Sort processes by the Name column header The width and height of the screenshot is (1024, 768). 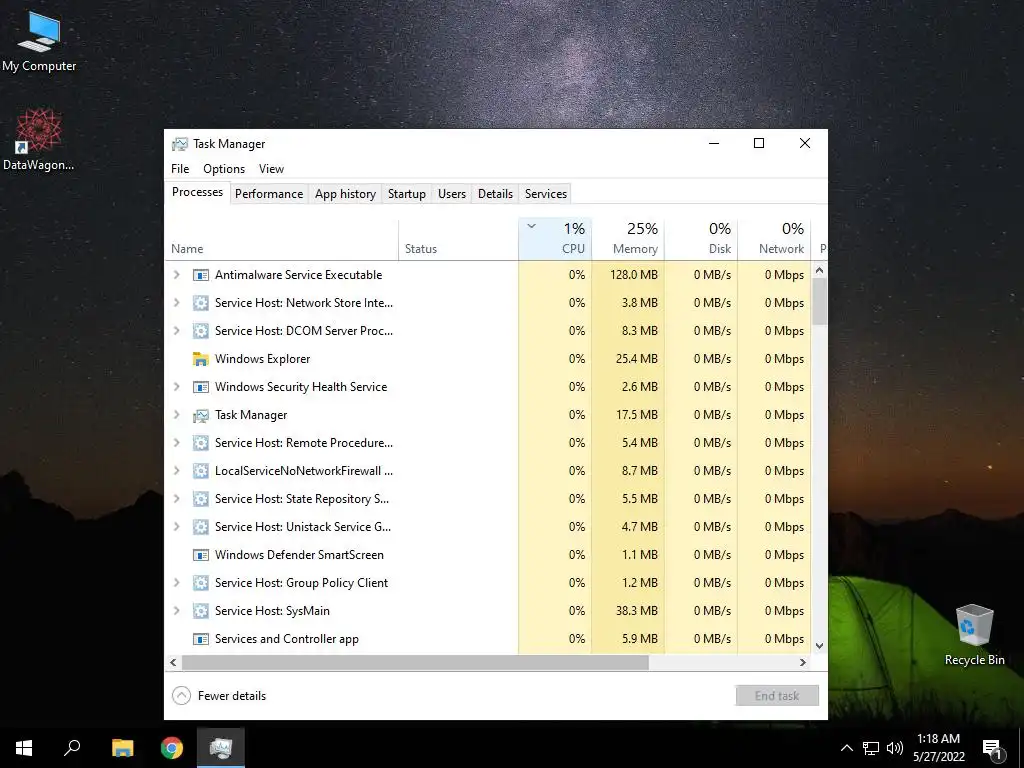pos(281,239)
